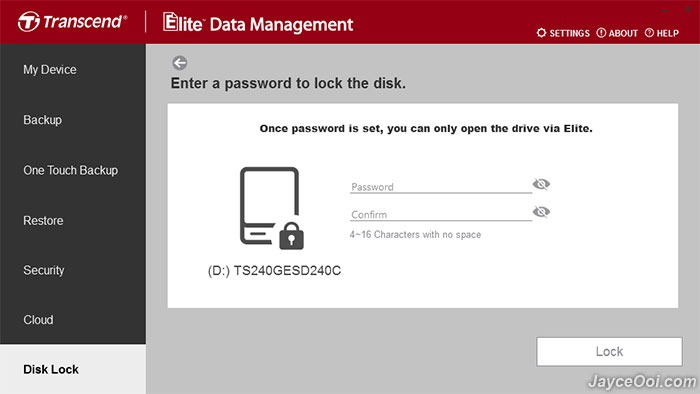Select the Disk Lock sidebar item
Screen dimensions: 700x394
coord(51,369)
